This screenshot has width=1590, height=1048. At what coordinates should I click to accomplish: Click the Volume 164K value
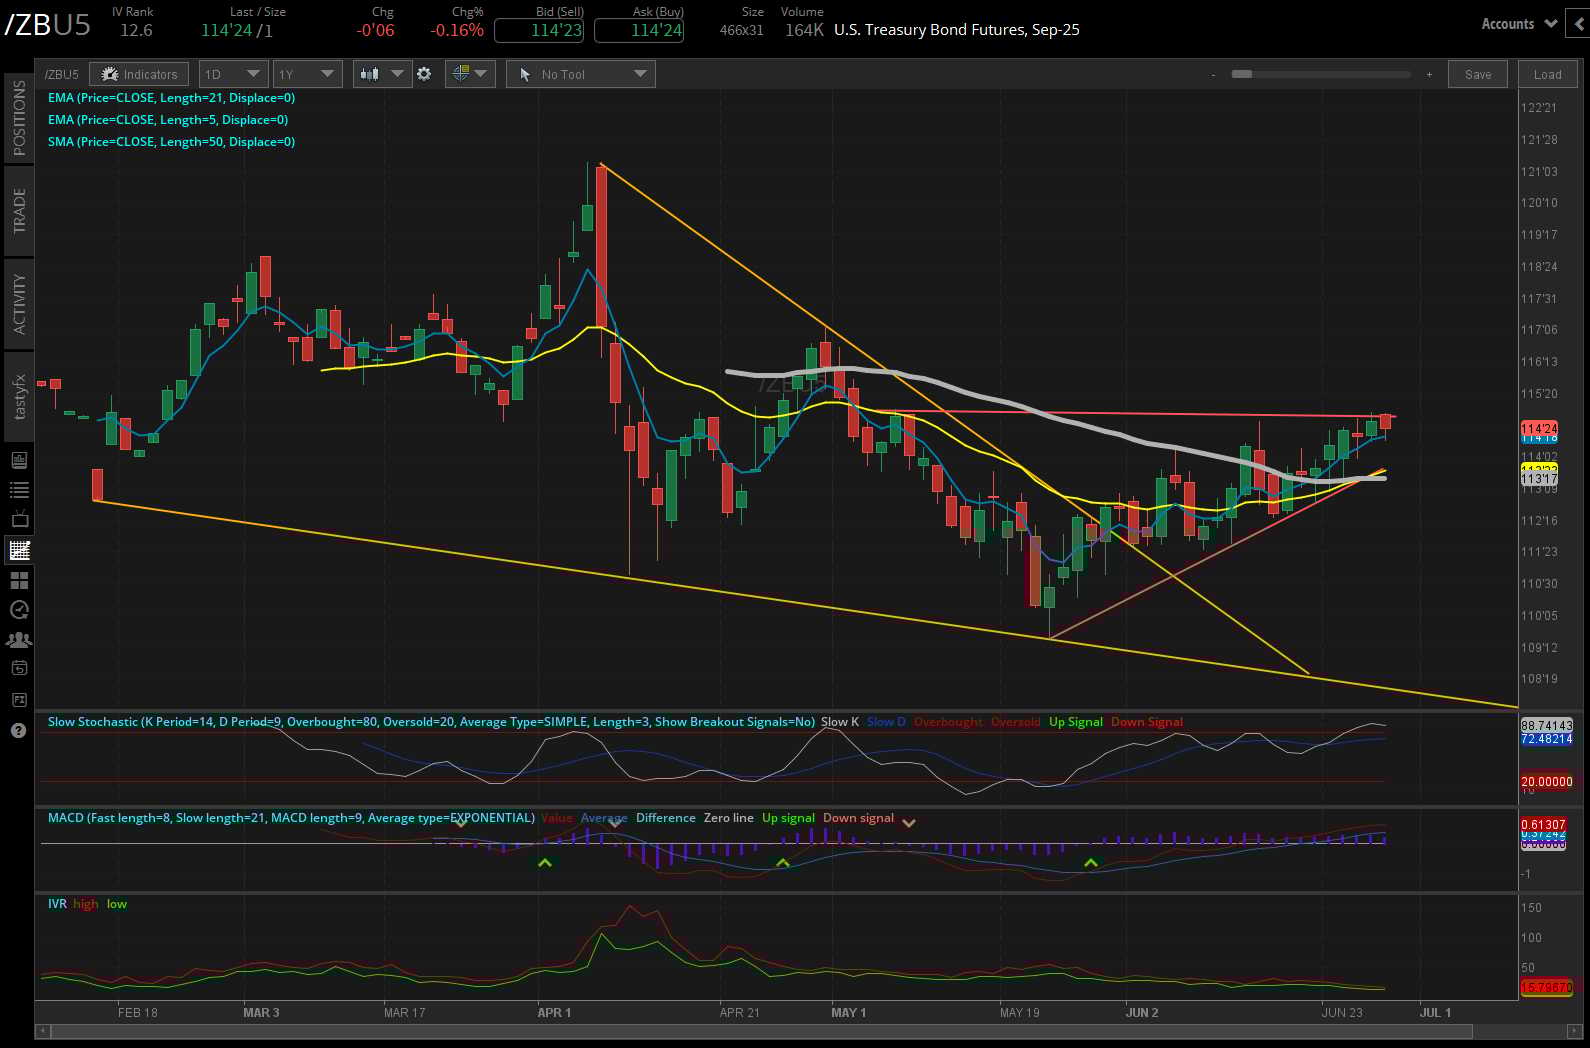[x=804, y=30]
